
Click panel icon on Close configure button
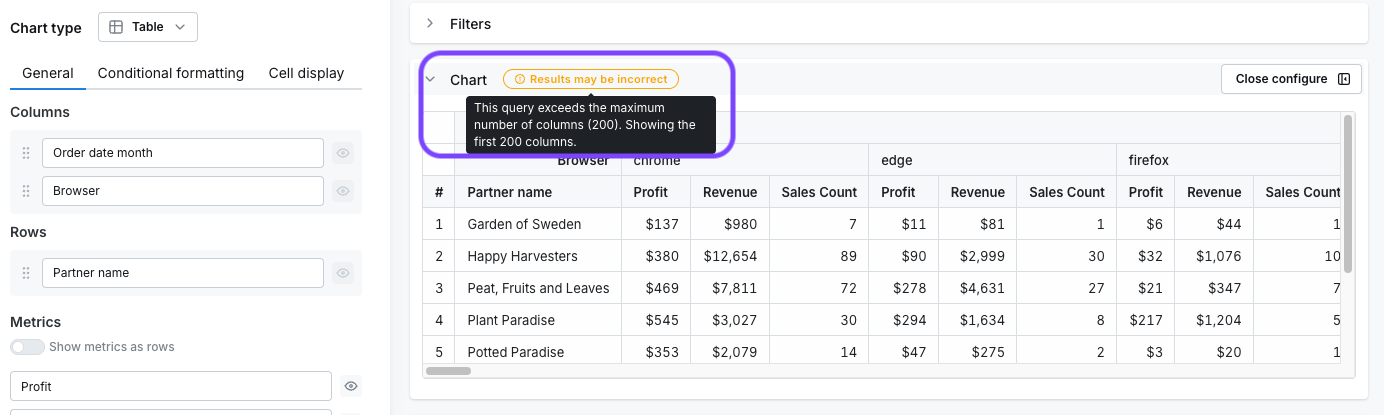click(x=1344, y=79)
